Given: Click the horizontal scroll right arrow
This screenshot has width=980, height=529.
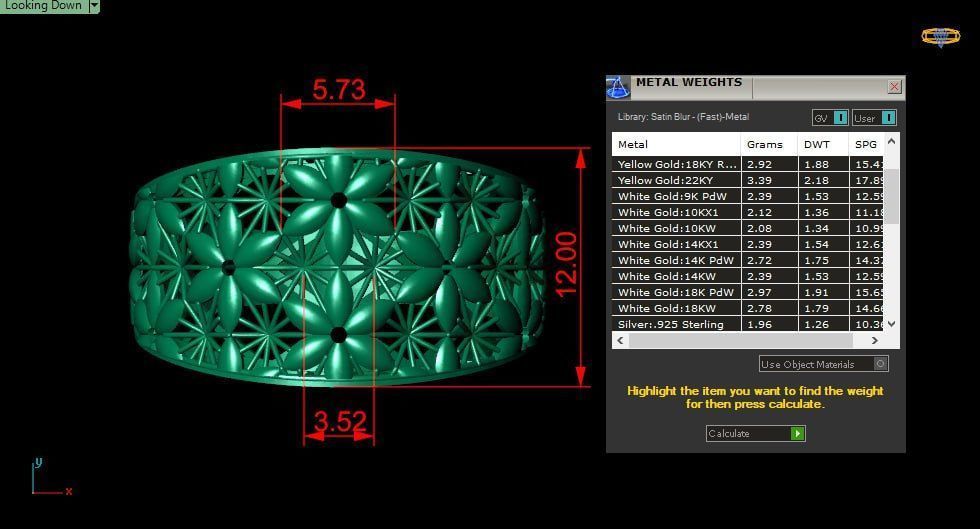Looking at the screenshot, I should click(x=874, y=341).
